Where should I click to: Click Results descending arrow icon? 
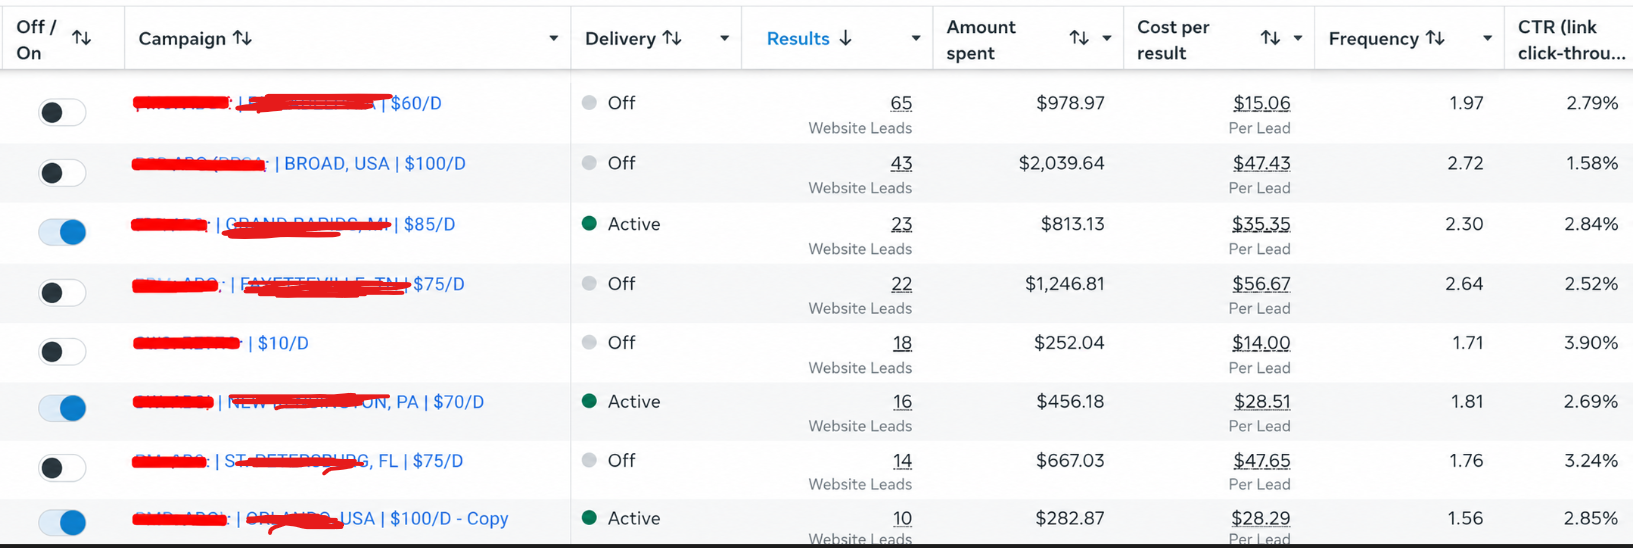point(846,38)
